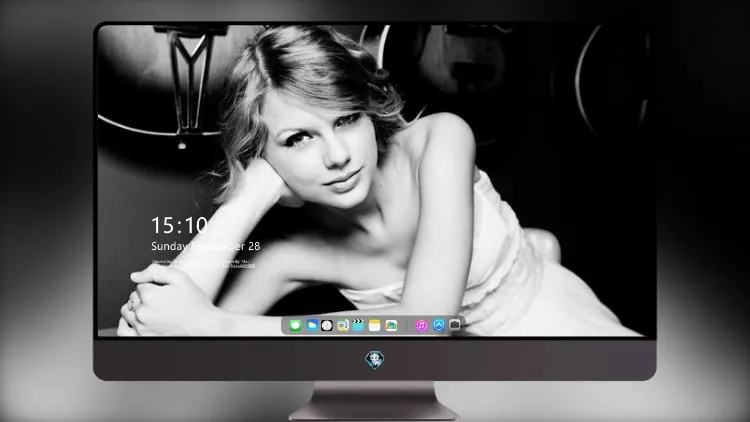Image resolution: width=750 pixels, height=422 pixels.
Task: Launch the clapperboard video app in dock
Action: click(x=358, y=325)
